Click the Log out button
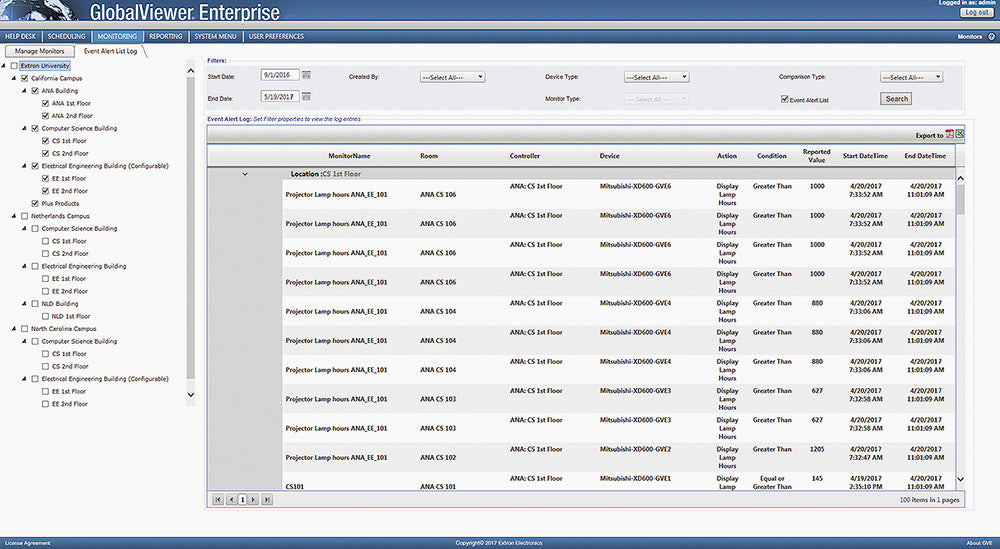1000x549 pixels. [x=976, y=12]
